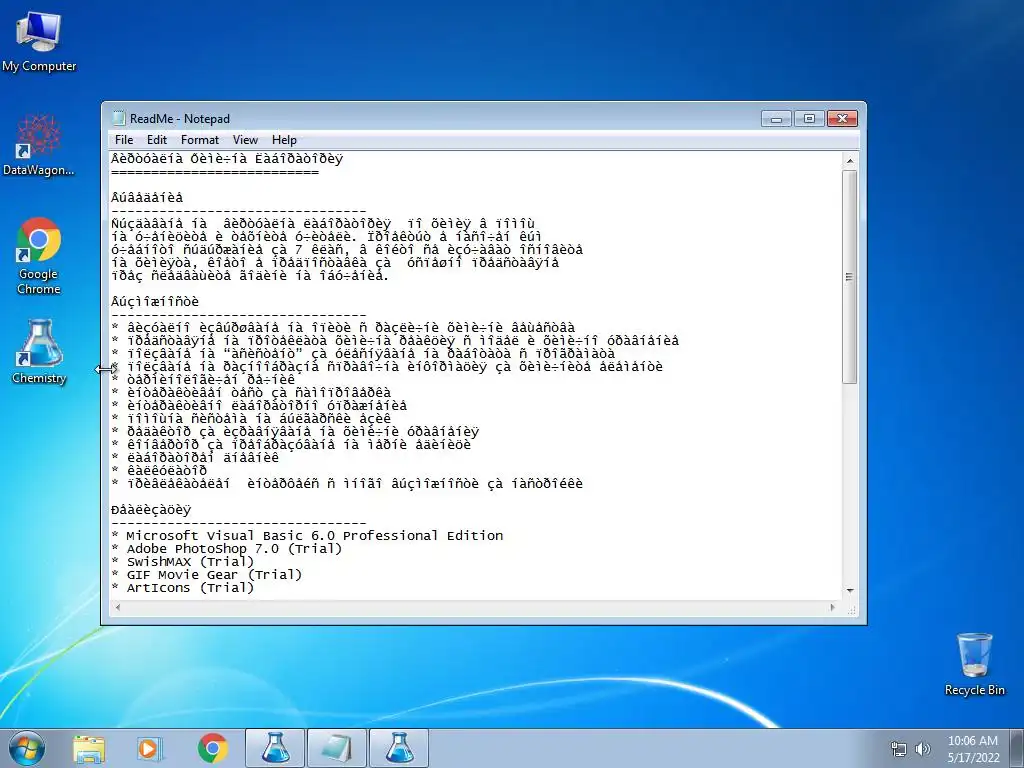The image size is (1024, 768).
Task: Click the network tray icon
Action: pyautogui.click(x=899, y=749)
